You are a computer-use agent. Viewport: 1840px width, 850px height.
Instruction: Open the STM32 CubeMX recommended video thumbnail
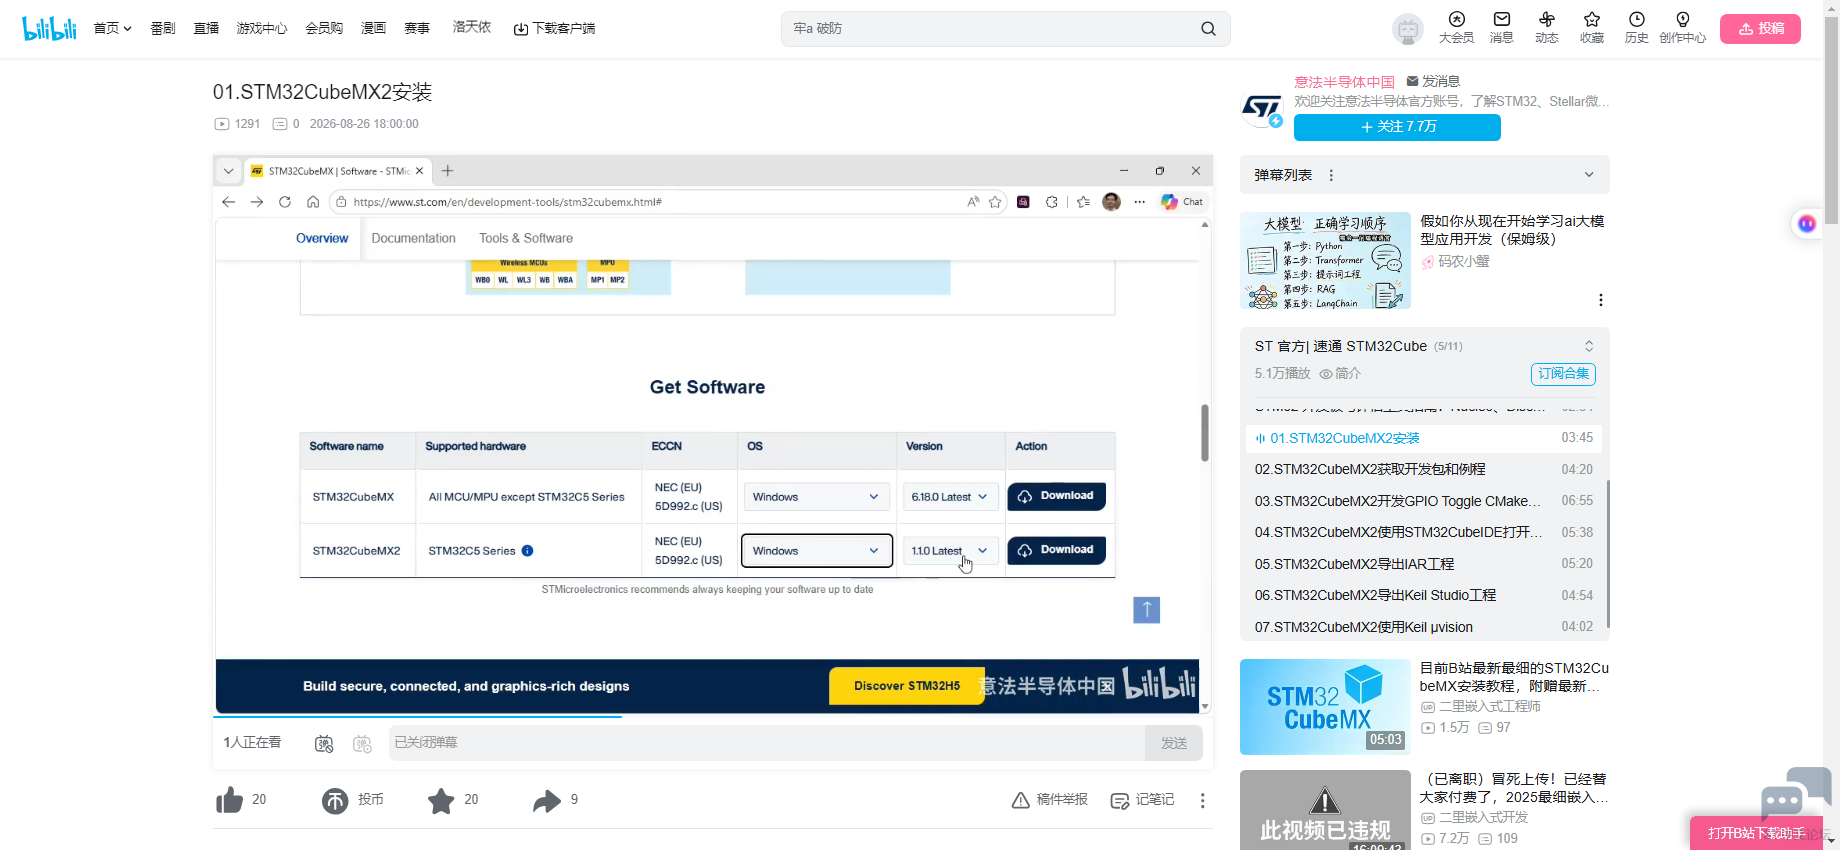[1325, 707]
